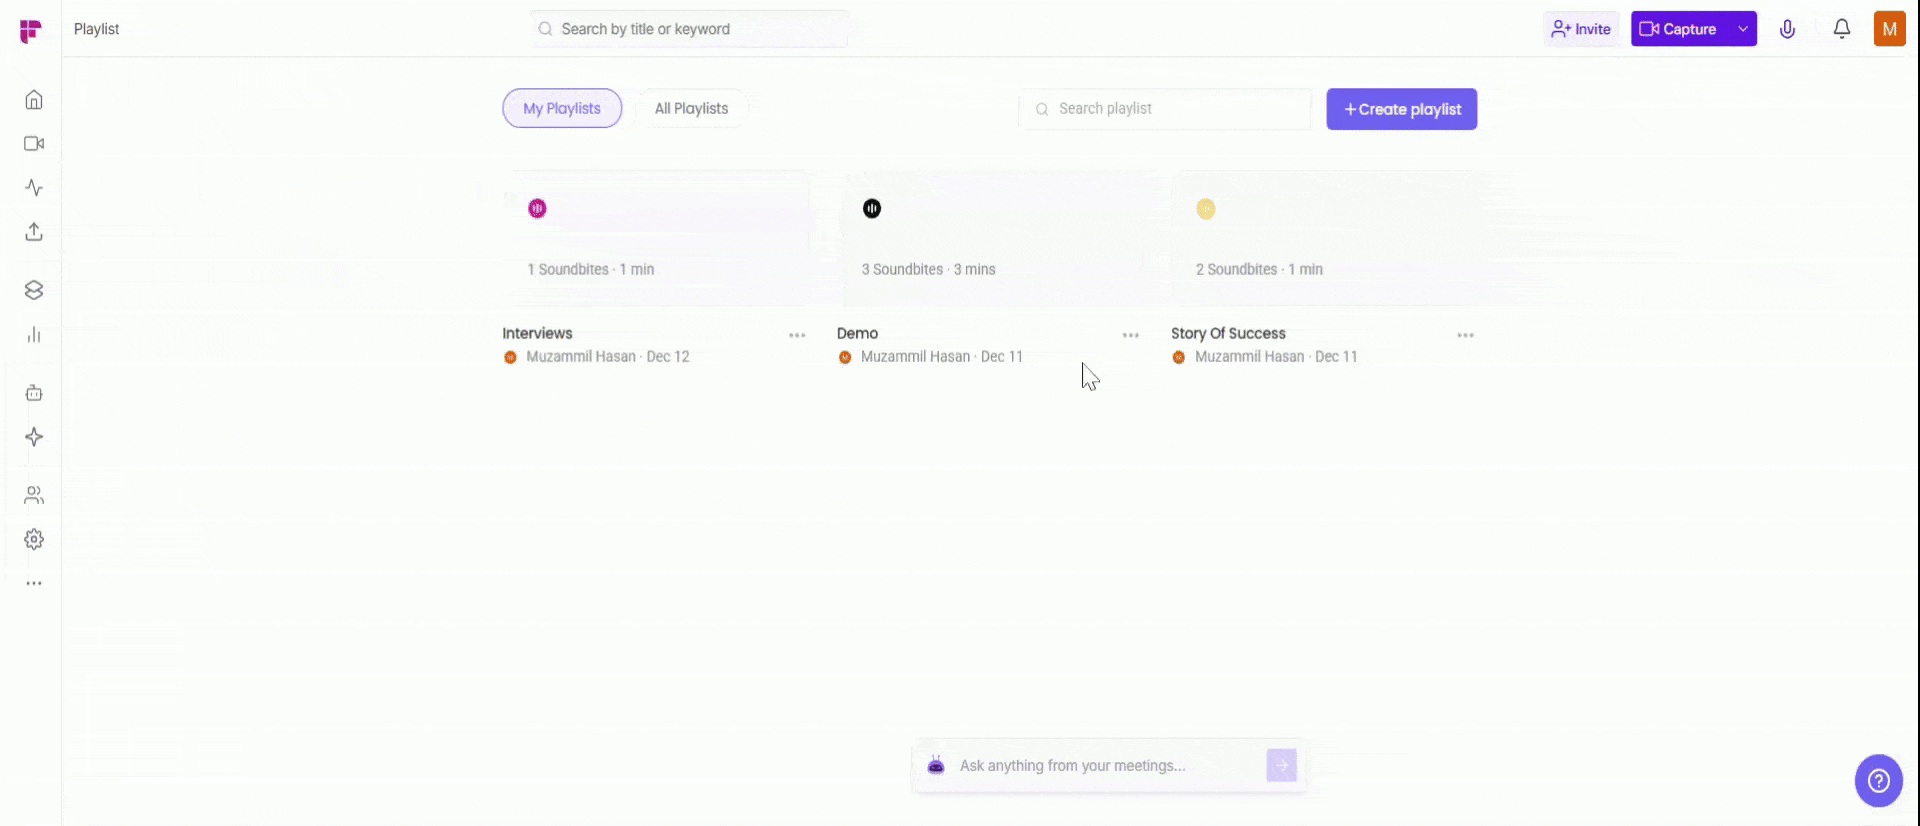1920x826 pixels.
Task: Click the microphone record icon
Action: [x=1787, y=29]
